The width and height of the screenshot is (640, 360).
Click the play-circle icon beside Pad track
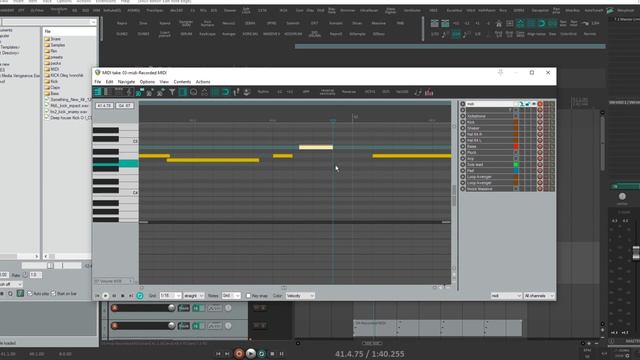[462, 171]
